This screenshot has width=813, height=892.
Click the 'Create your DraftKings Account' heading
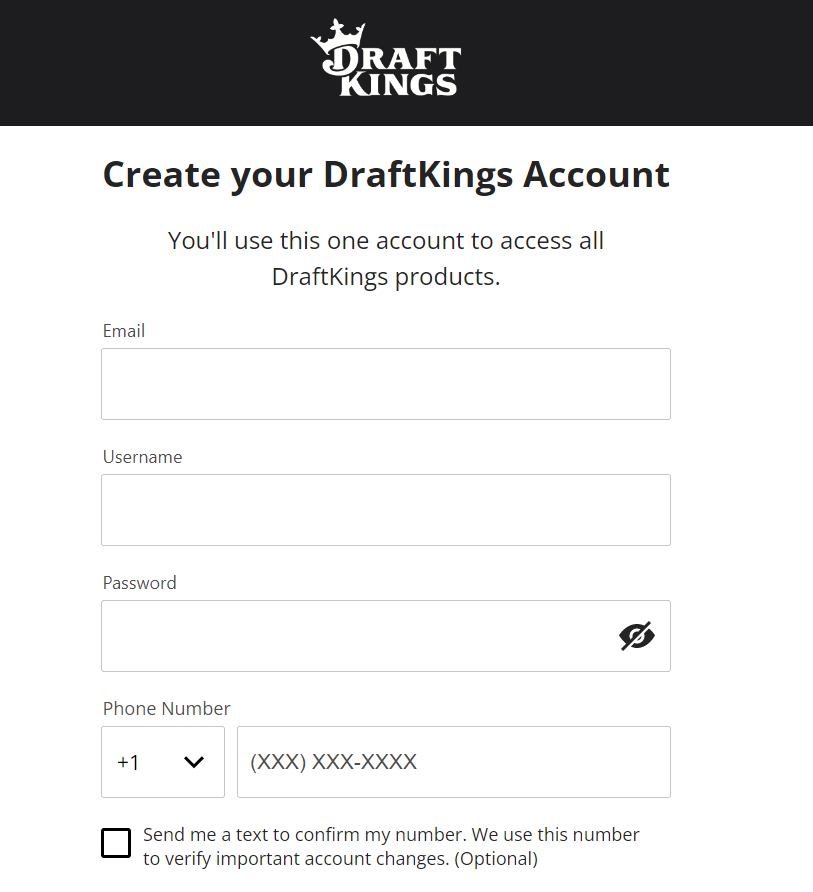coord(386,175)
